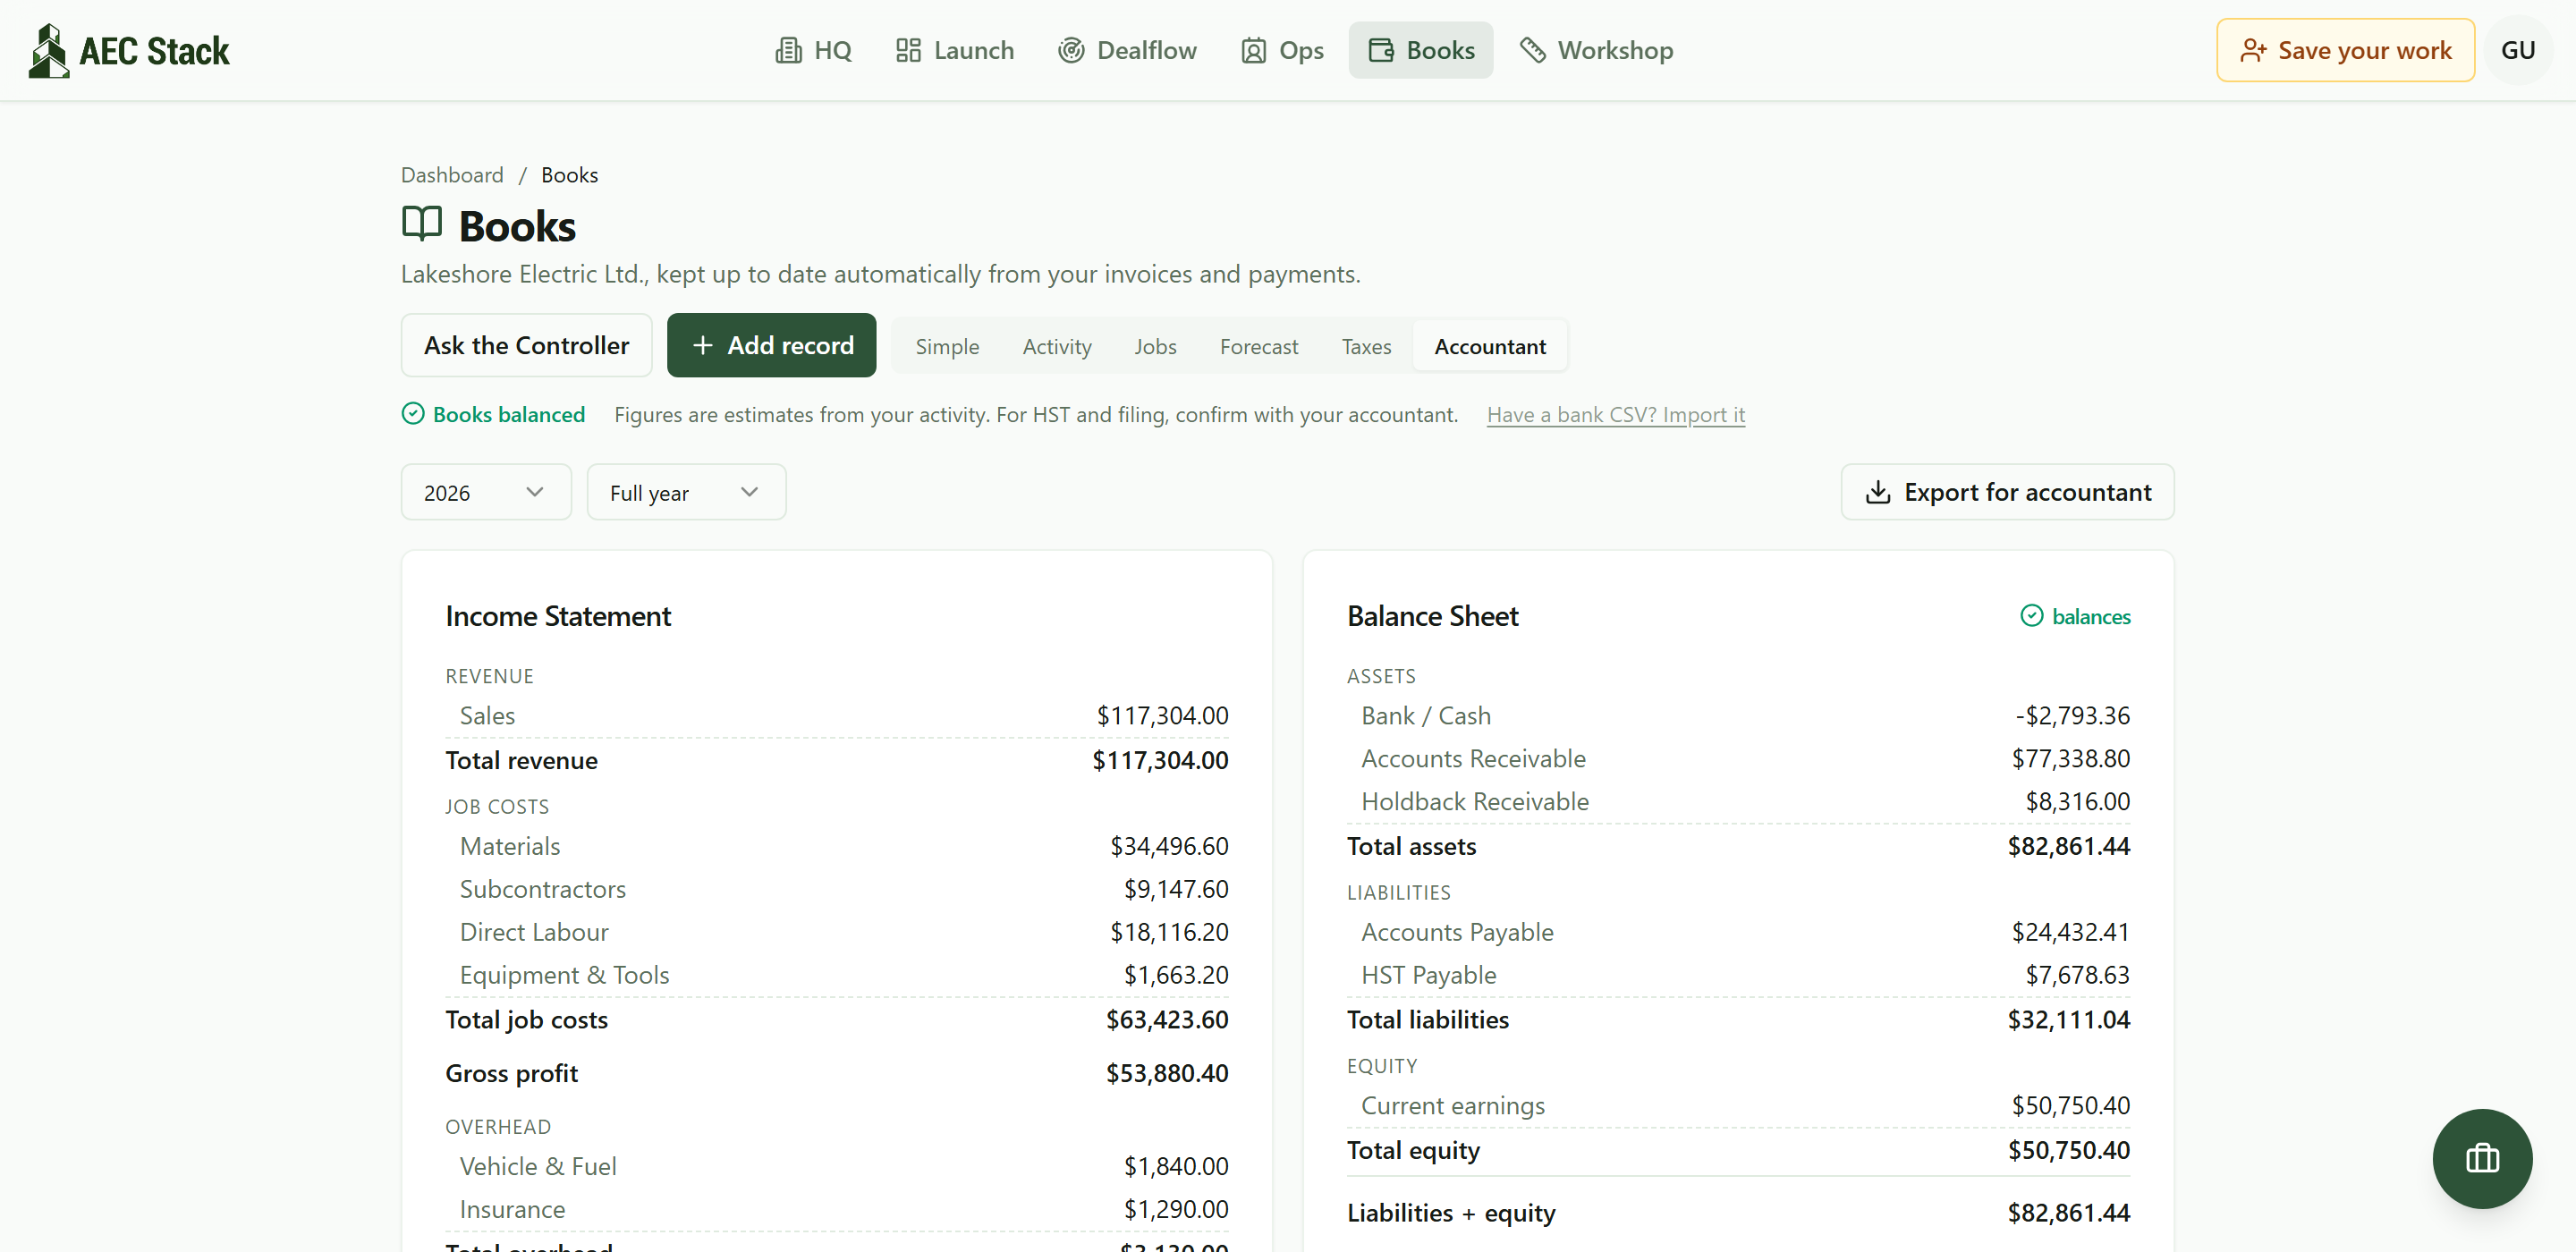Open the floating briefcase button

[x=2481, y=1158]
